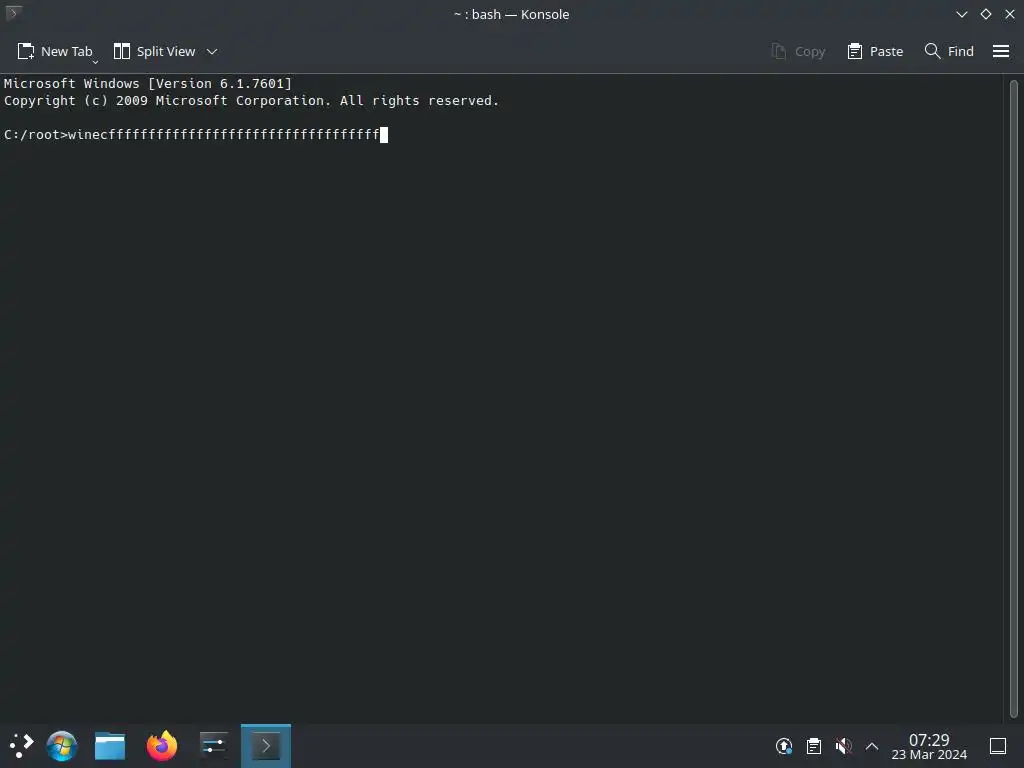Expand the New Tab profile dropdown arrow
The image size is (1024, 768).
coord(95,62)
